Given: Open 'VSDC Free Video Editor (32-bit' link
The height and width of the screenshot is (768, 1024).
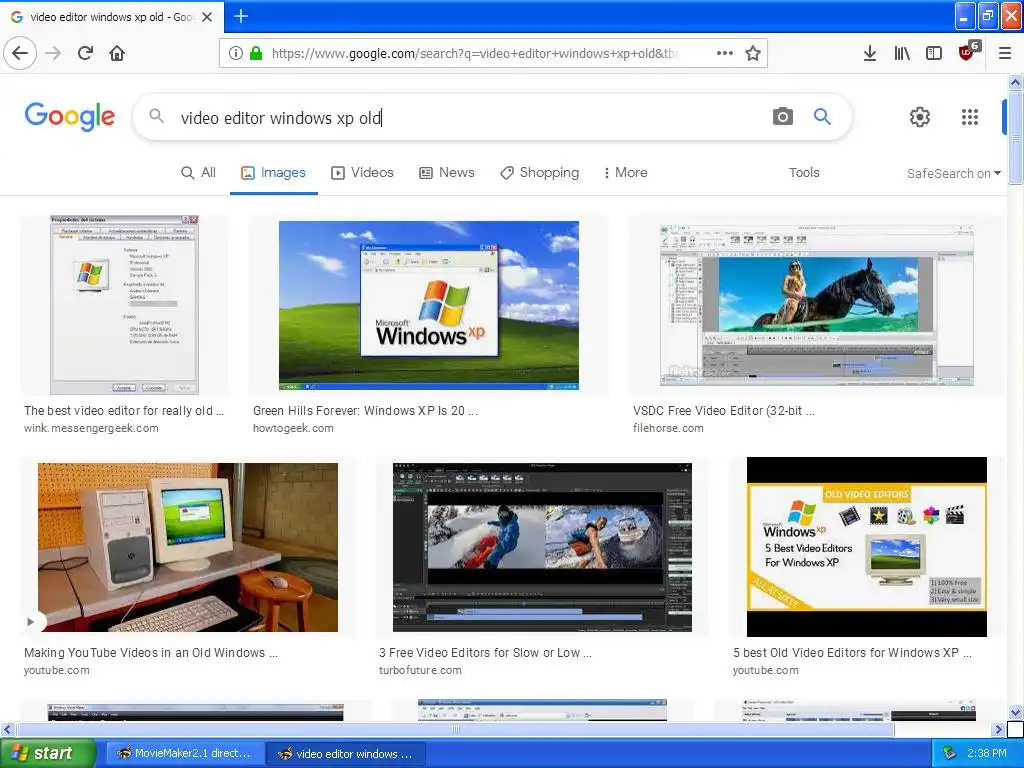Looking at the screenshot, I should (x=724, y=411).
